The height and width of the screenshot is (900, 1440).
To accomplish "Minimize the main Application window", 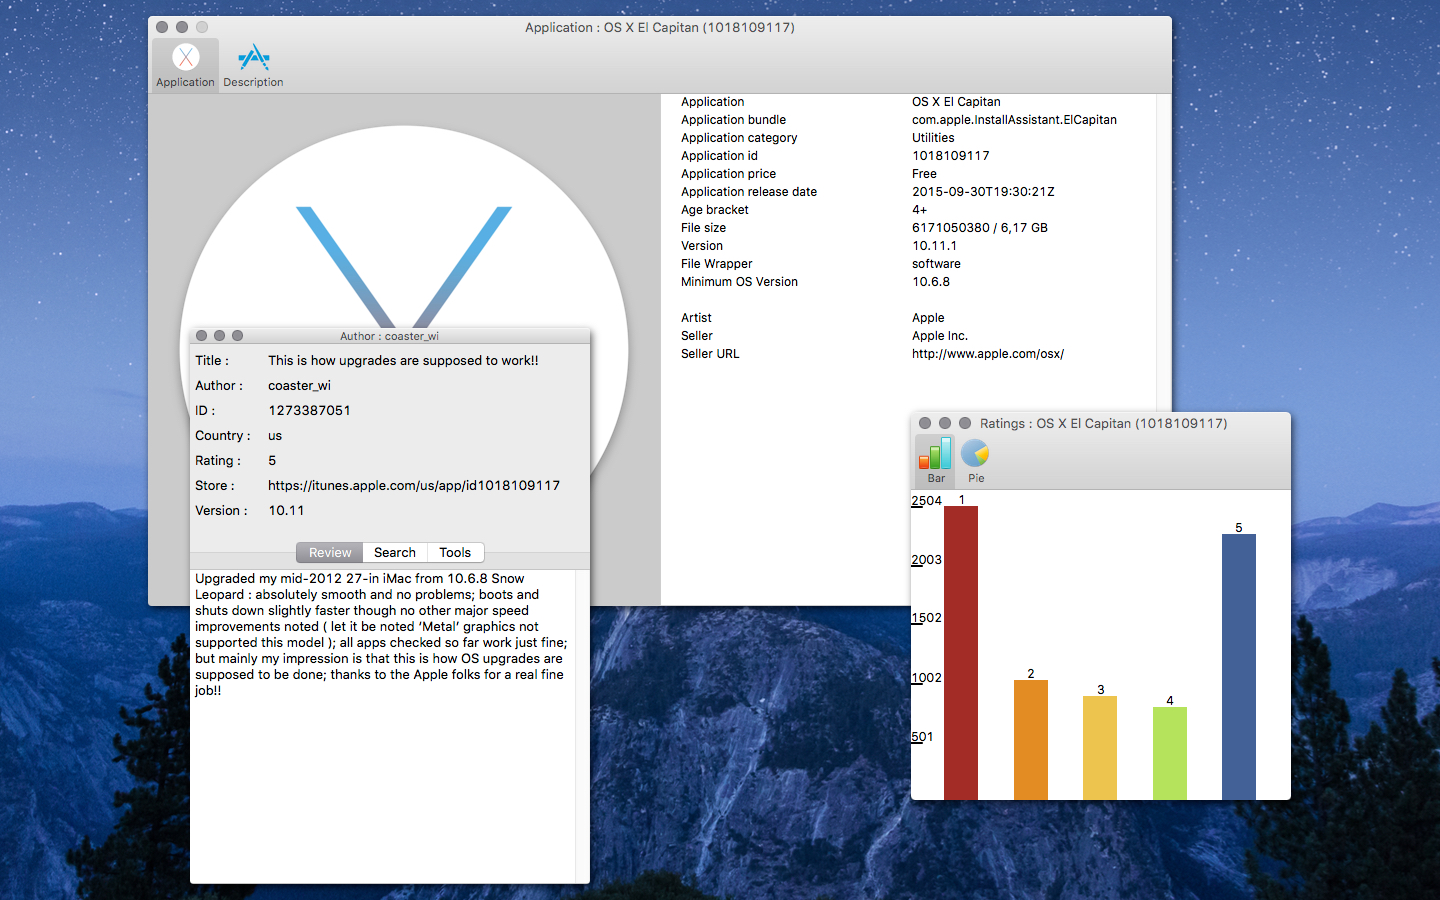I will pyautogui.click(x=182, y=27).
